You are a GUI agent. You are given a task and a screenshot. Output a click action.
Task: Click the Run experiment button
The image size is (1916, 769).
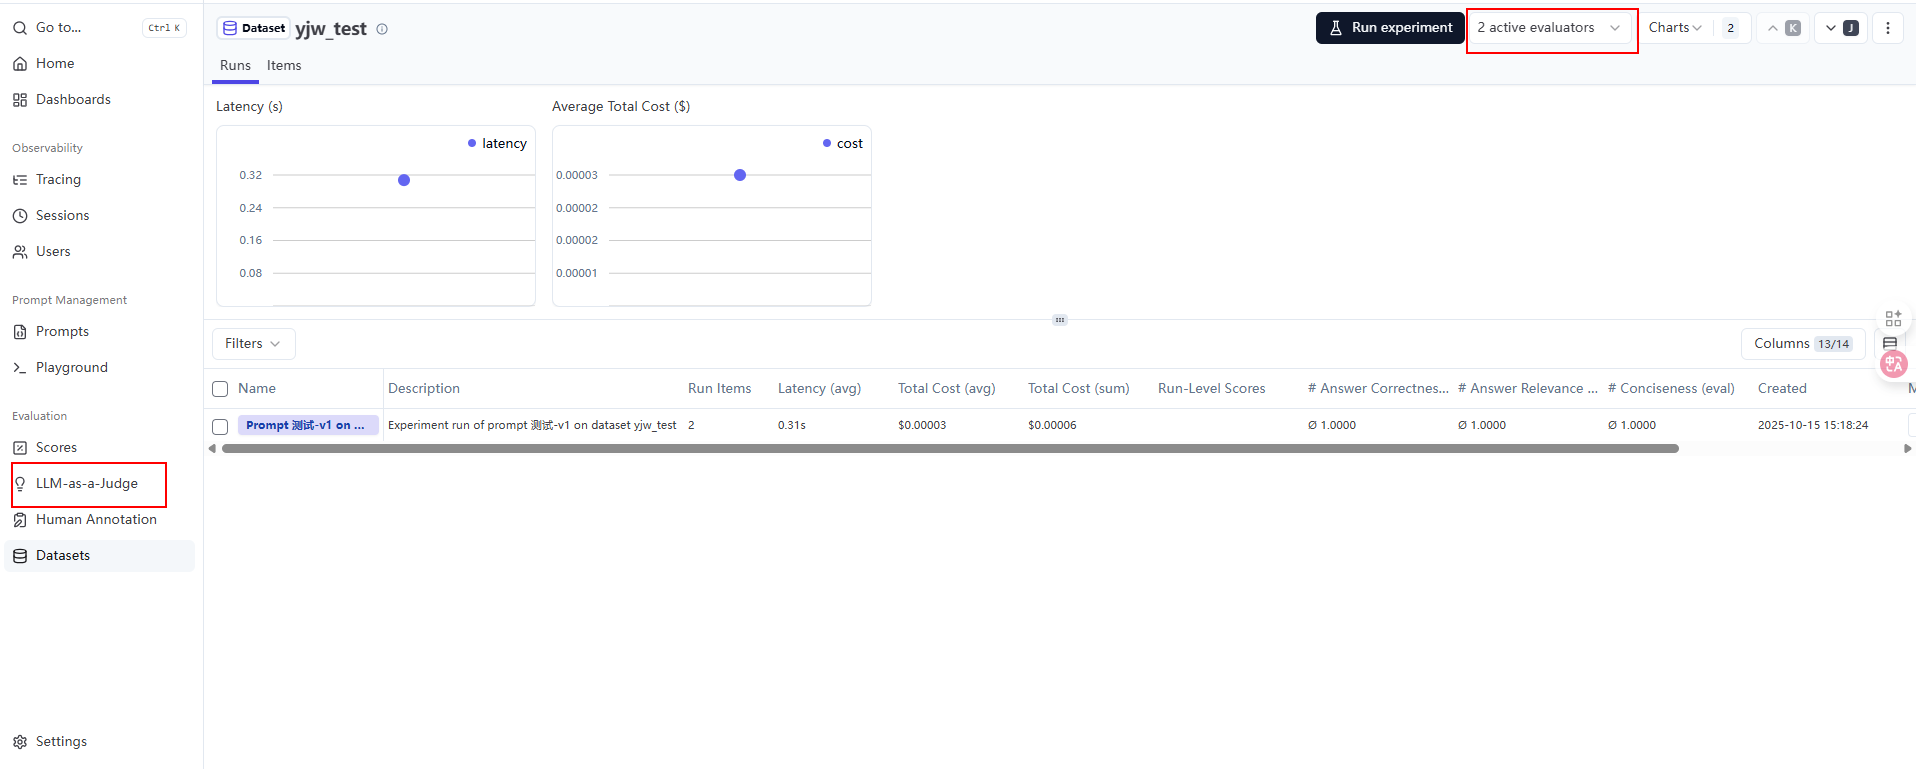1390,28
